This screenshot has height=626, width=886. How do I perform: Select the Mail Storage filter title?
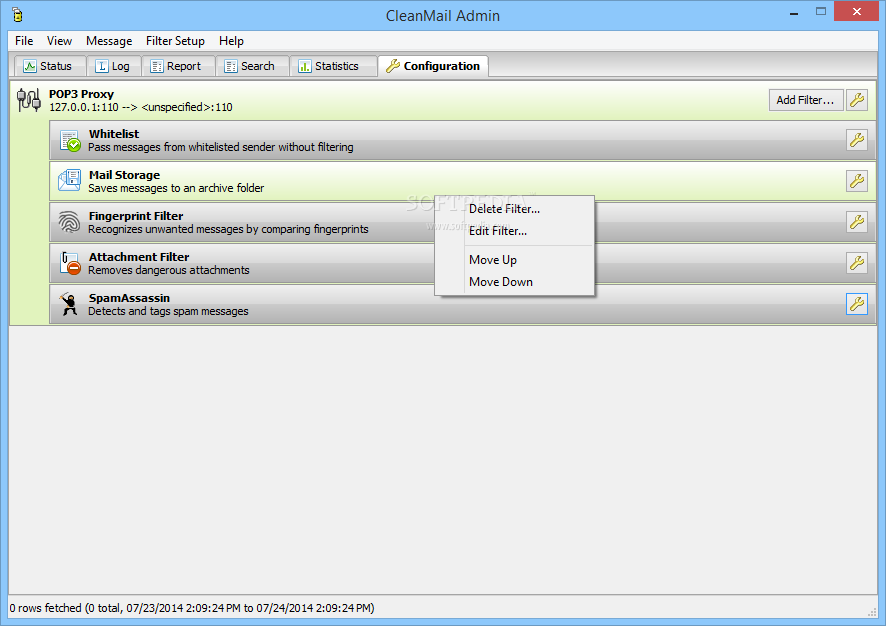click(124, 175)
